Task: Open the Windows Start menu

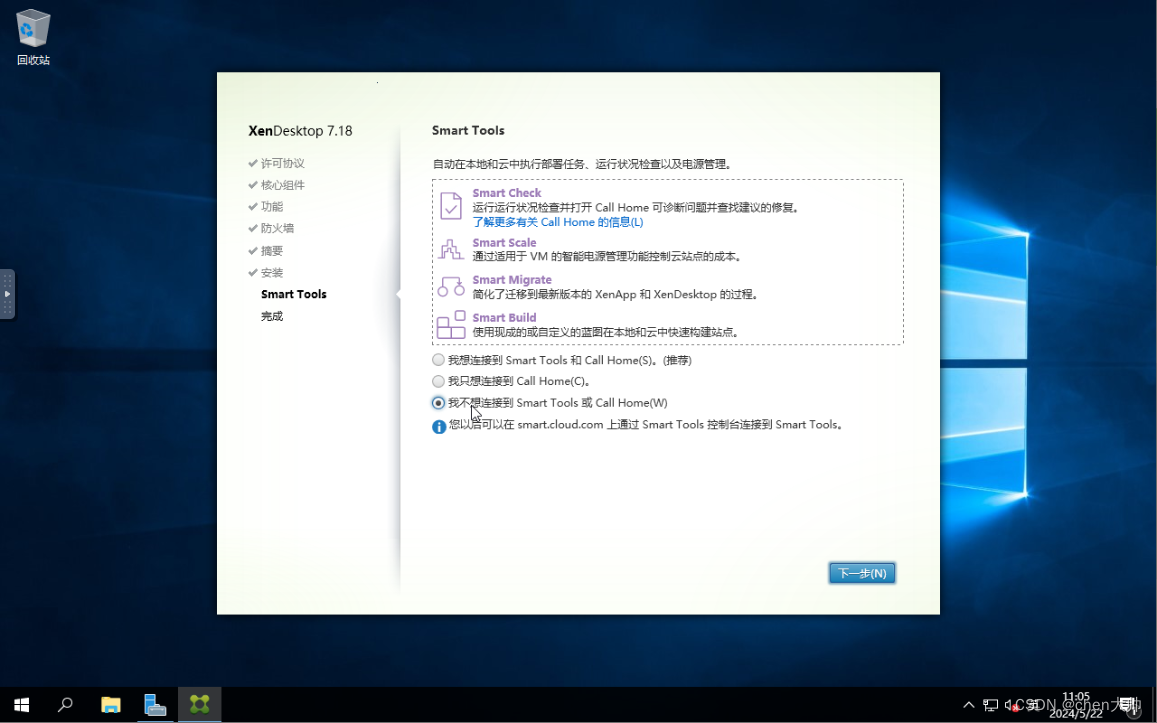Action: click(21, 705)
